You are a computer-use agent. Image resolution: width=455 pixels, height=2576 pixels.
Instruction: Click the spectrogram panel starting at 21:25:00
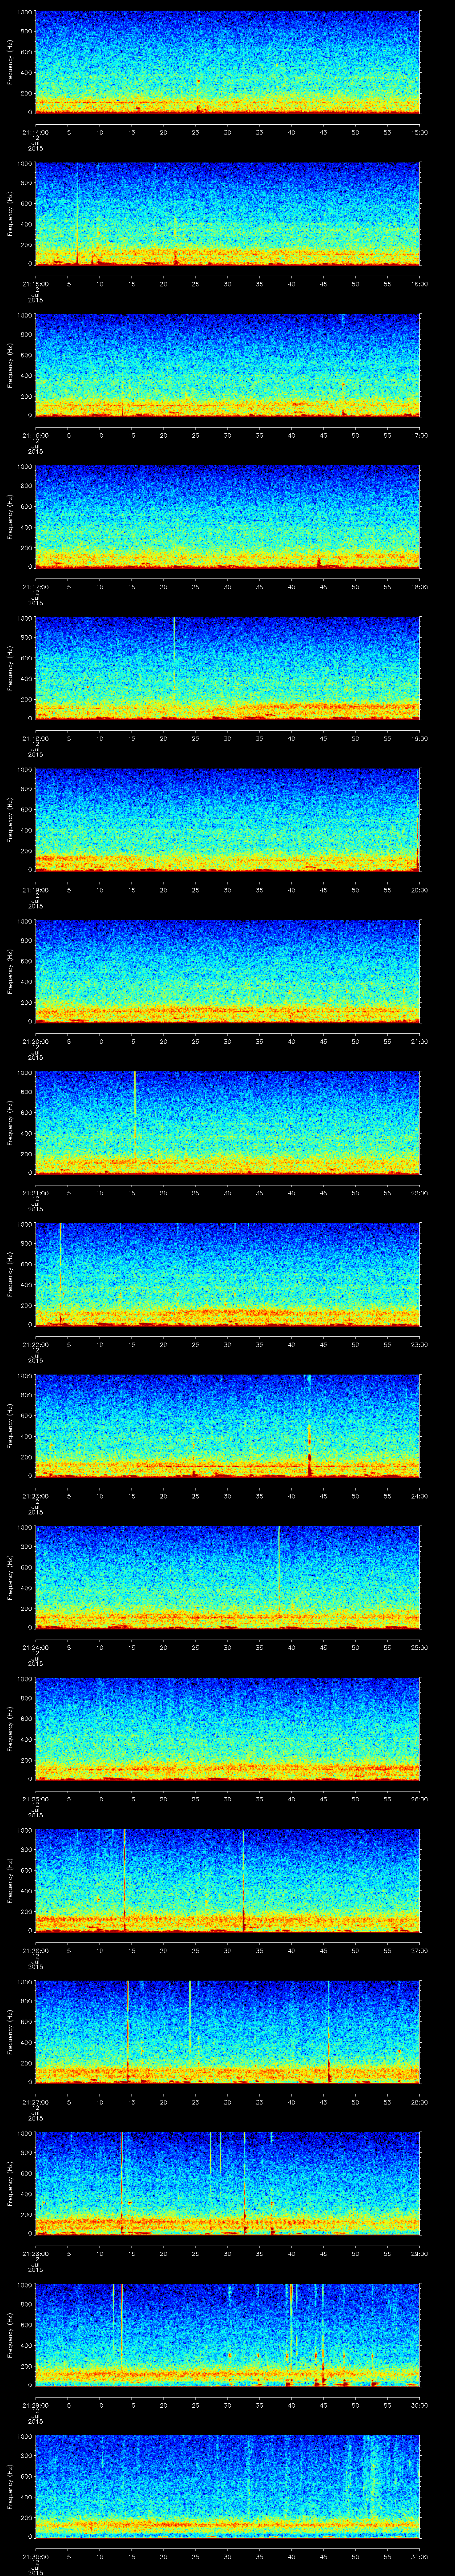tap(228, 1729)
